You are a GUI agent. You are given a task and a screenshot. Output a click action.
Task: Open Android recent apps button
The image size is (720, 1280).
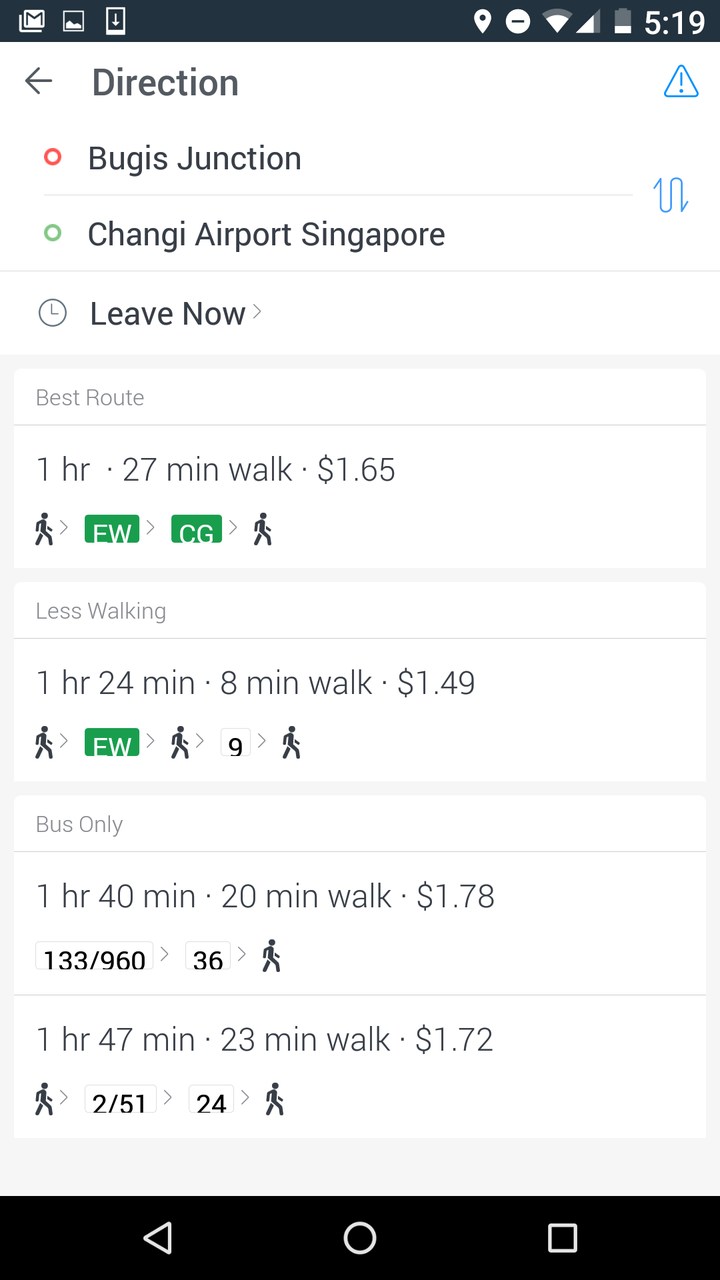(x=562, y=1238)
